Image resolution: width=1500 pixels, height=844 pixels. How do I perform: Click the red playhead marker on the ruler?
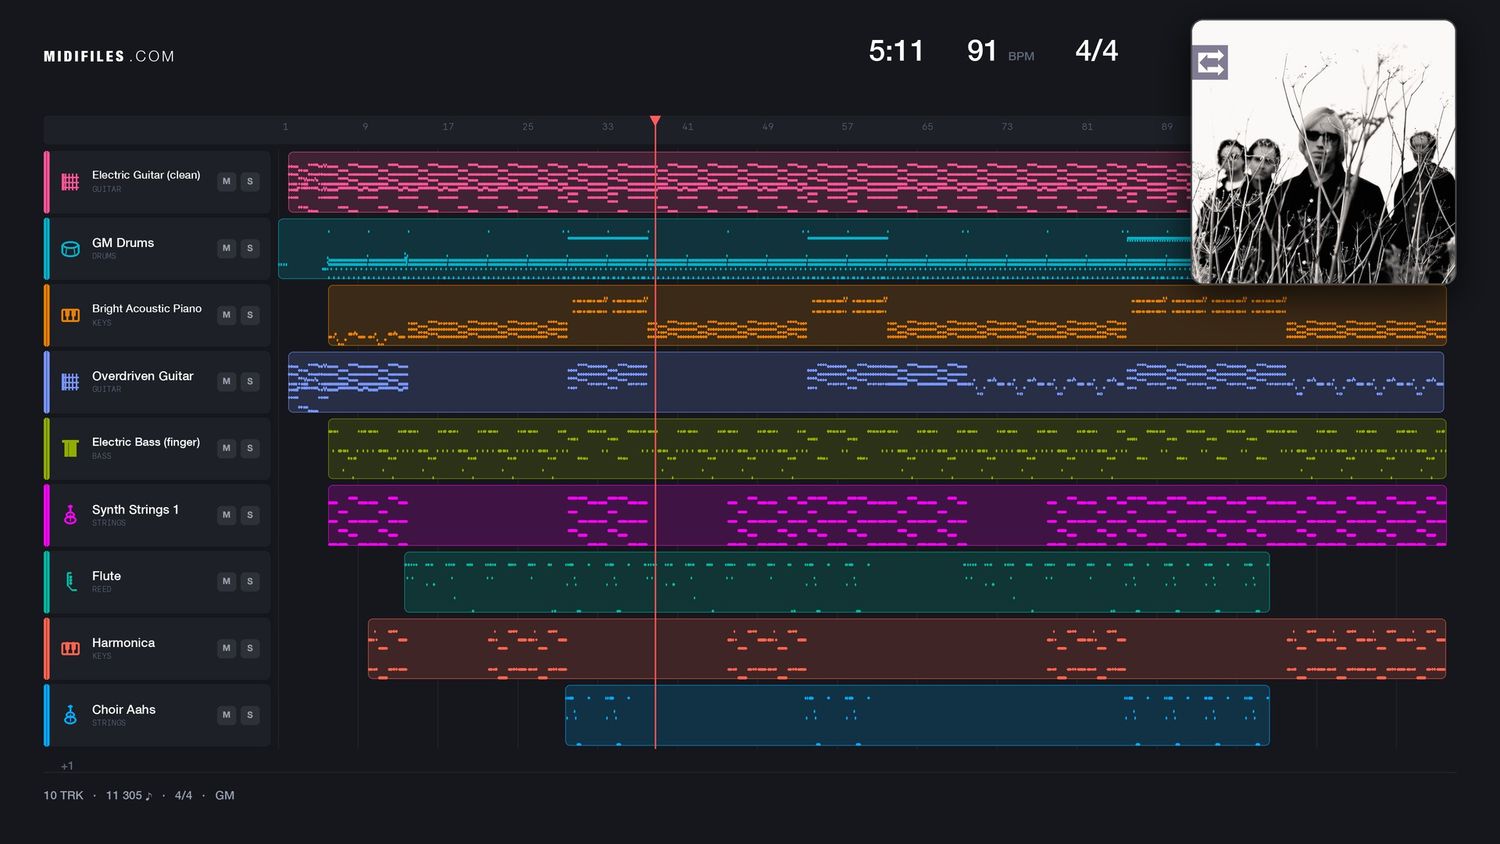coord(655,121)
